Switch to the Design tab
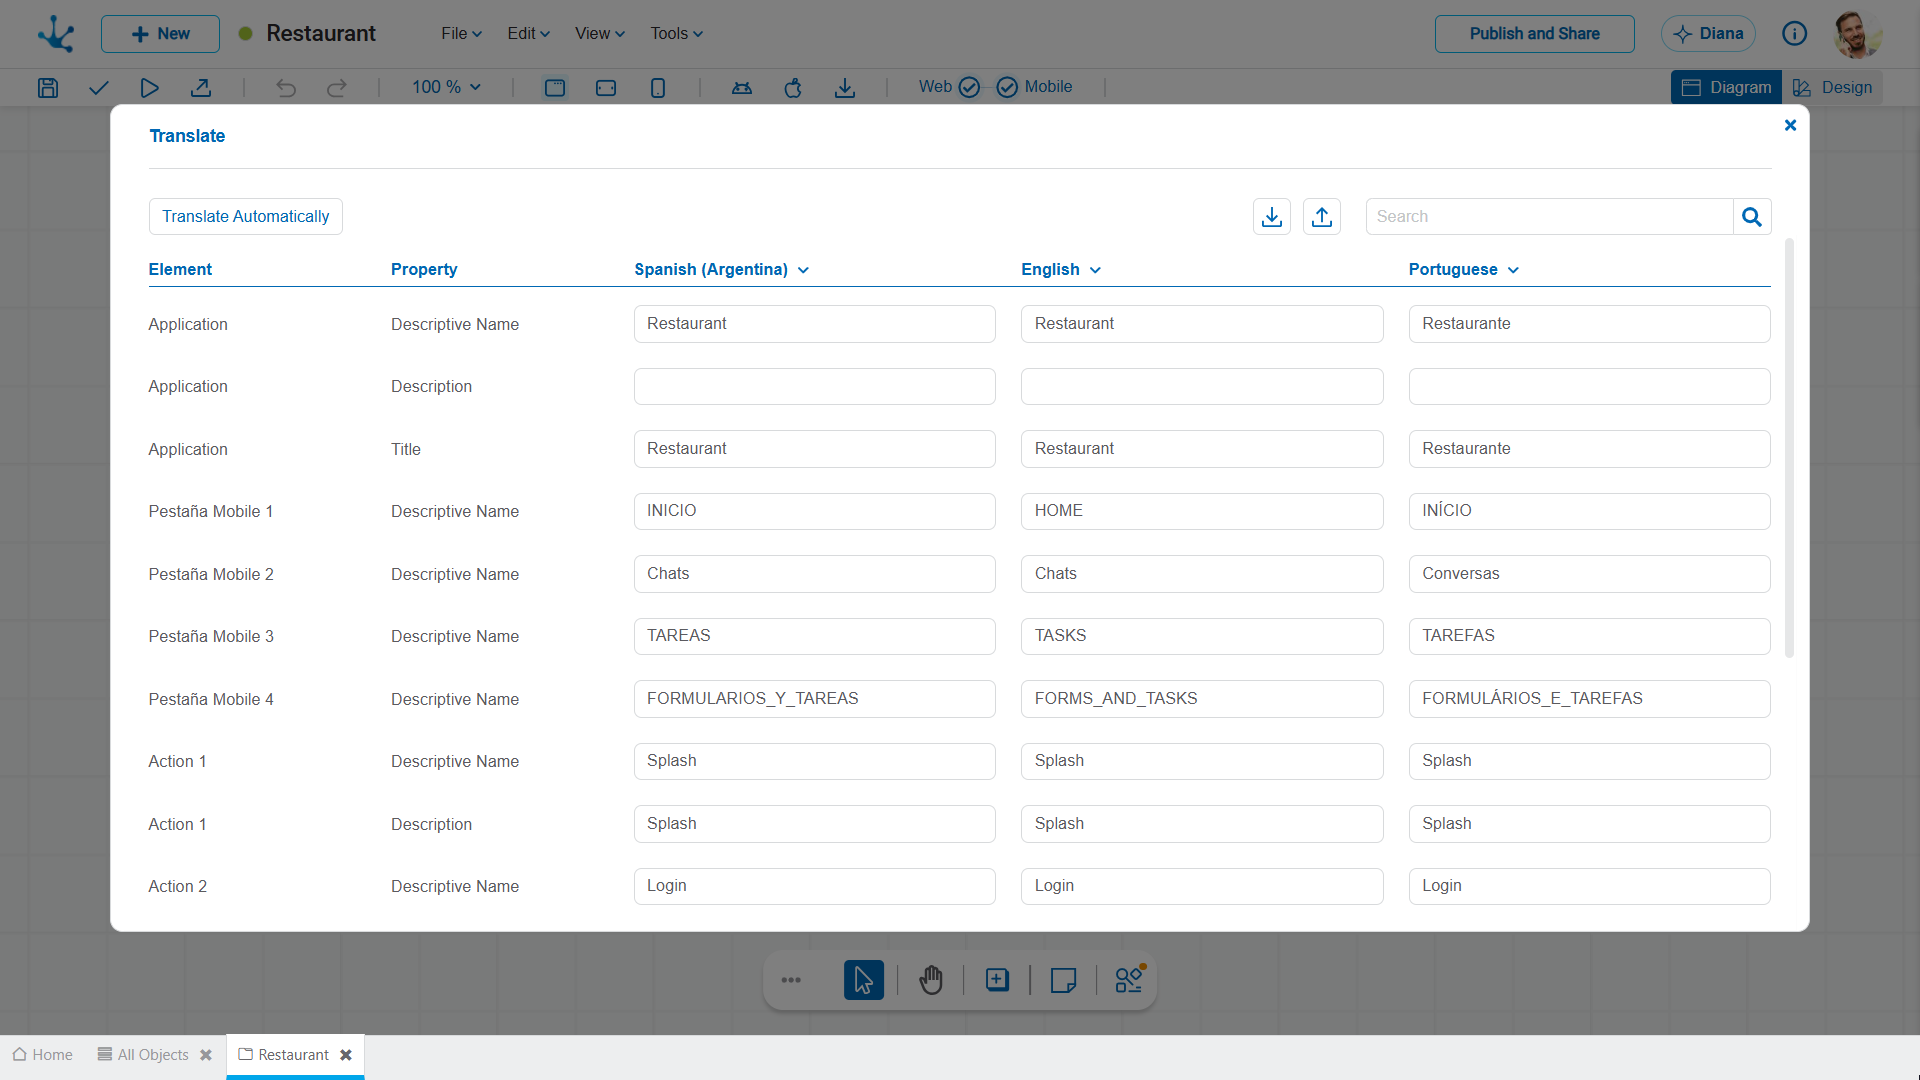1920x1080 pixels. point(1832,88)
